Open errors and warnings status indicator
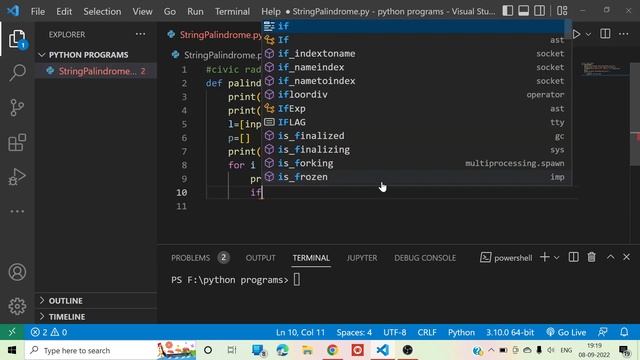 [x=49, y=332]
